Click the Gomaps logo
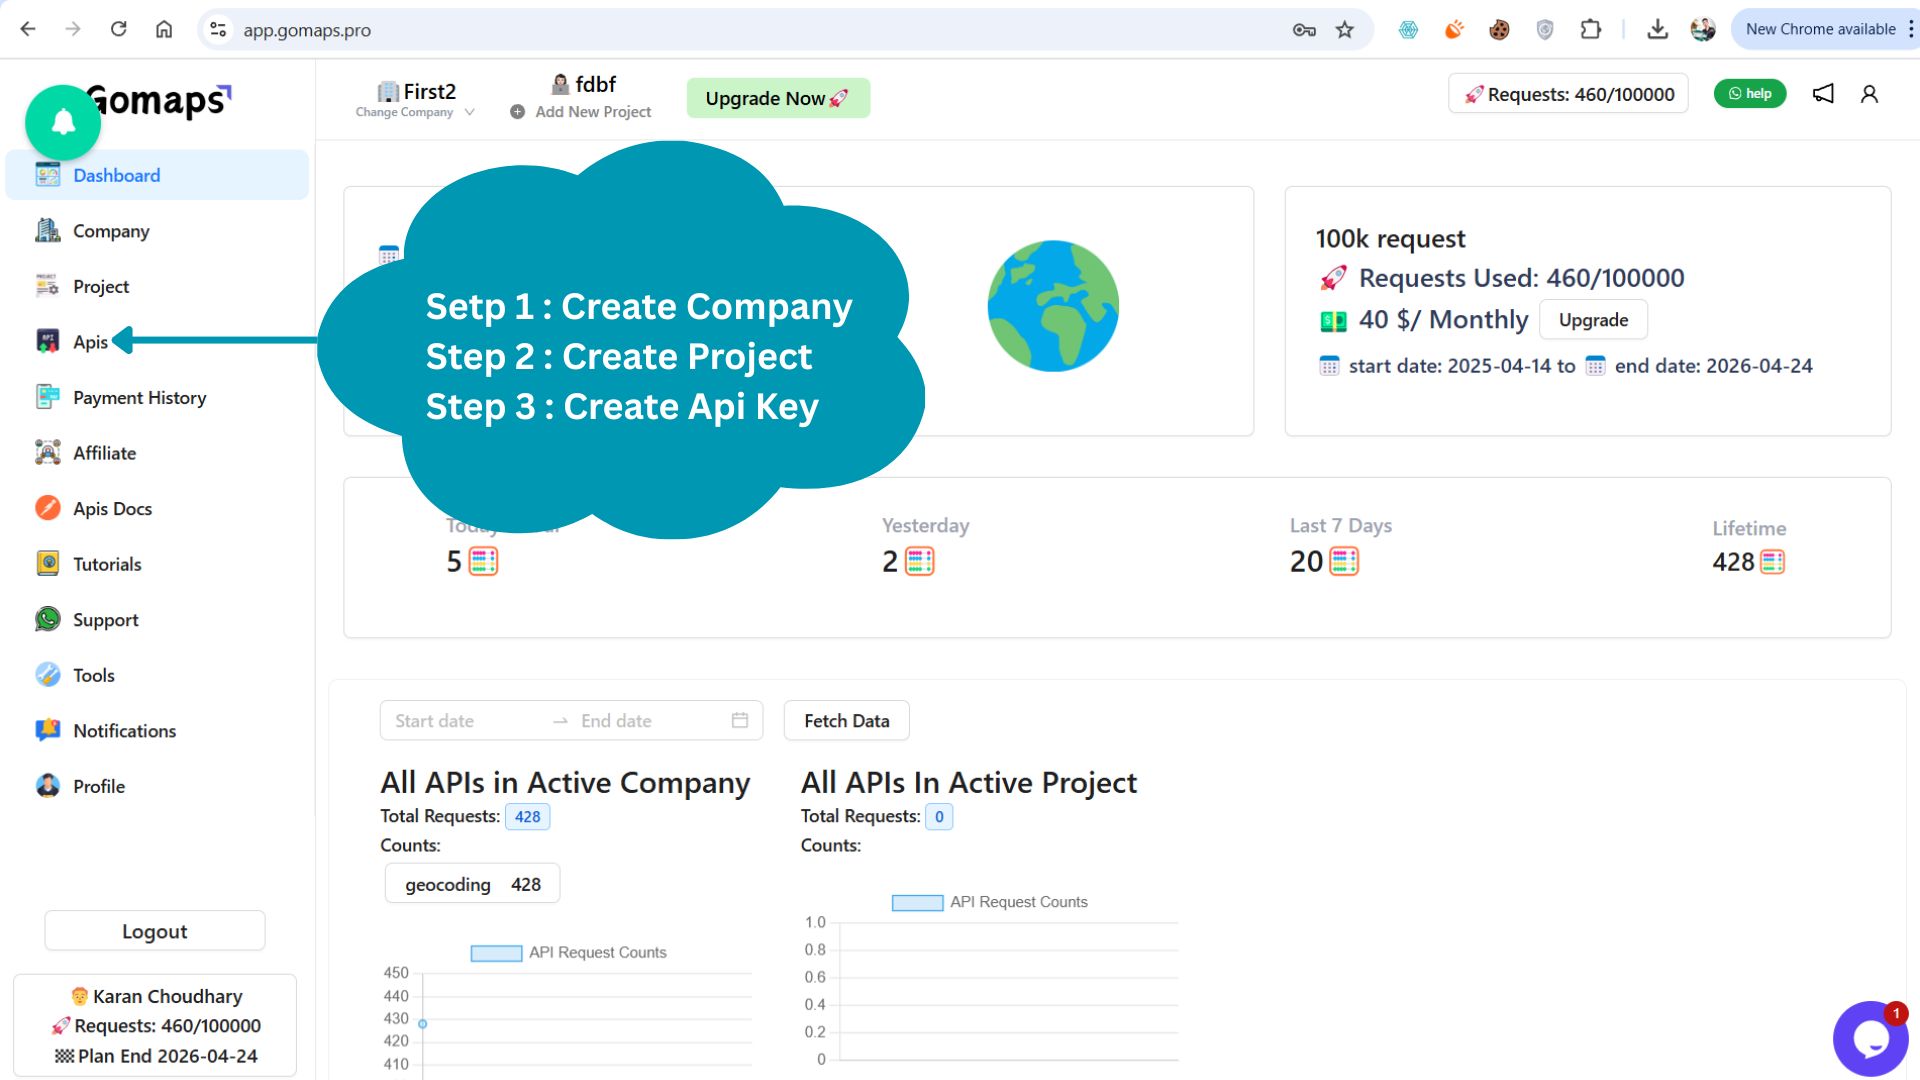 (160, 100)
